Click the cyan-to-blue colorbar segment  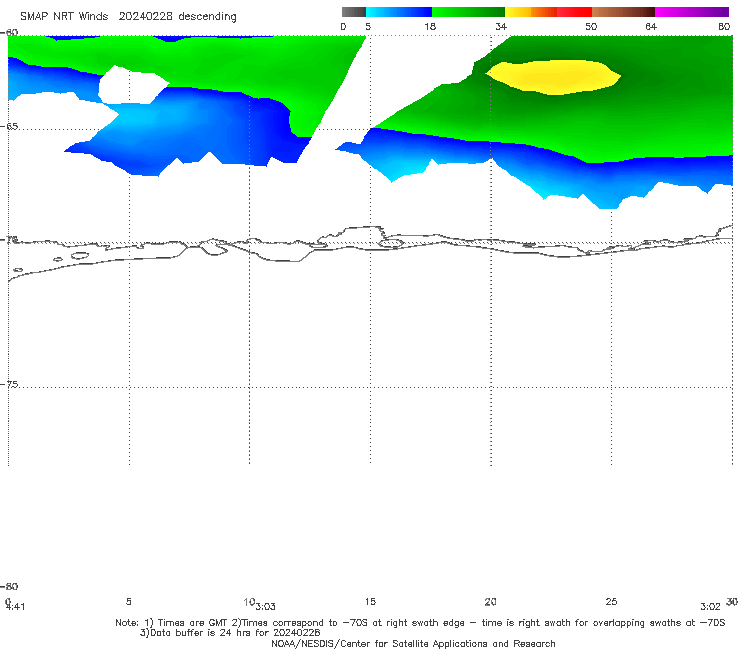coord(399,12)
